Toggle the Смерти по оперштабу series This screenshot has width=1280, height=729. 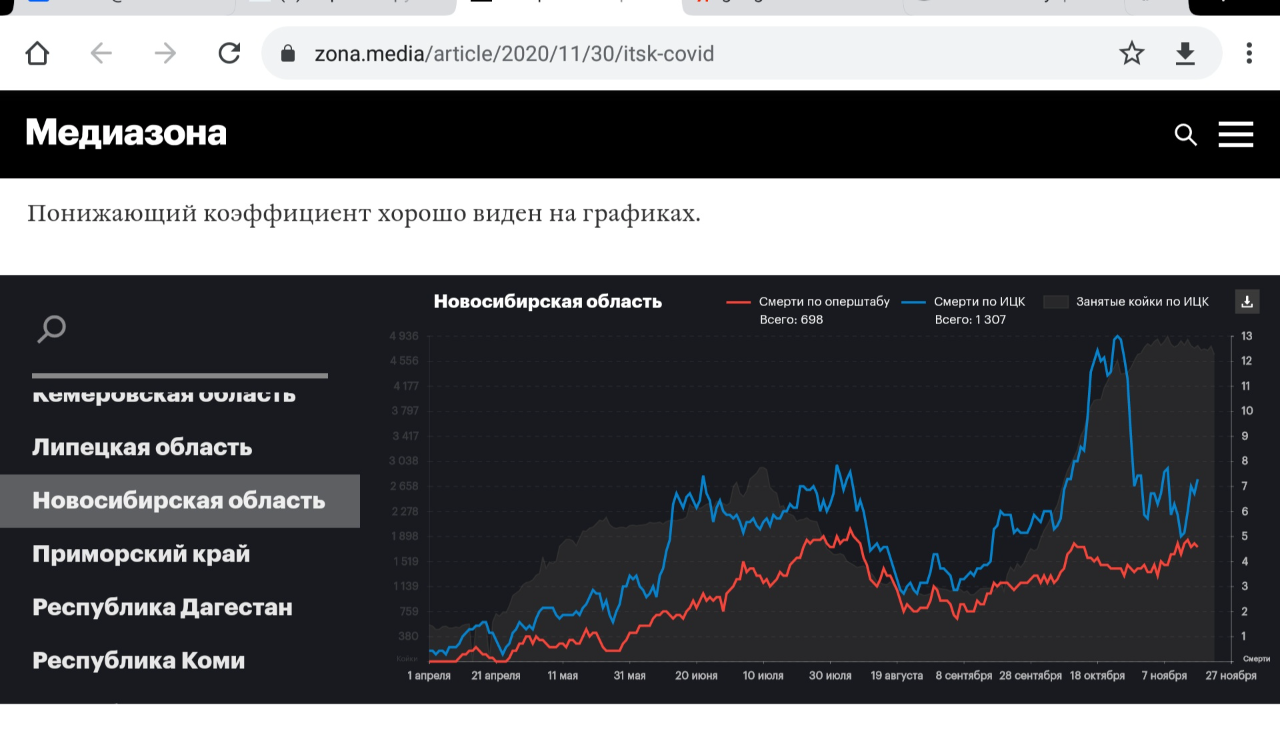tap(808, 302)
